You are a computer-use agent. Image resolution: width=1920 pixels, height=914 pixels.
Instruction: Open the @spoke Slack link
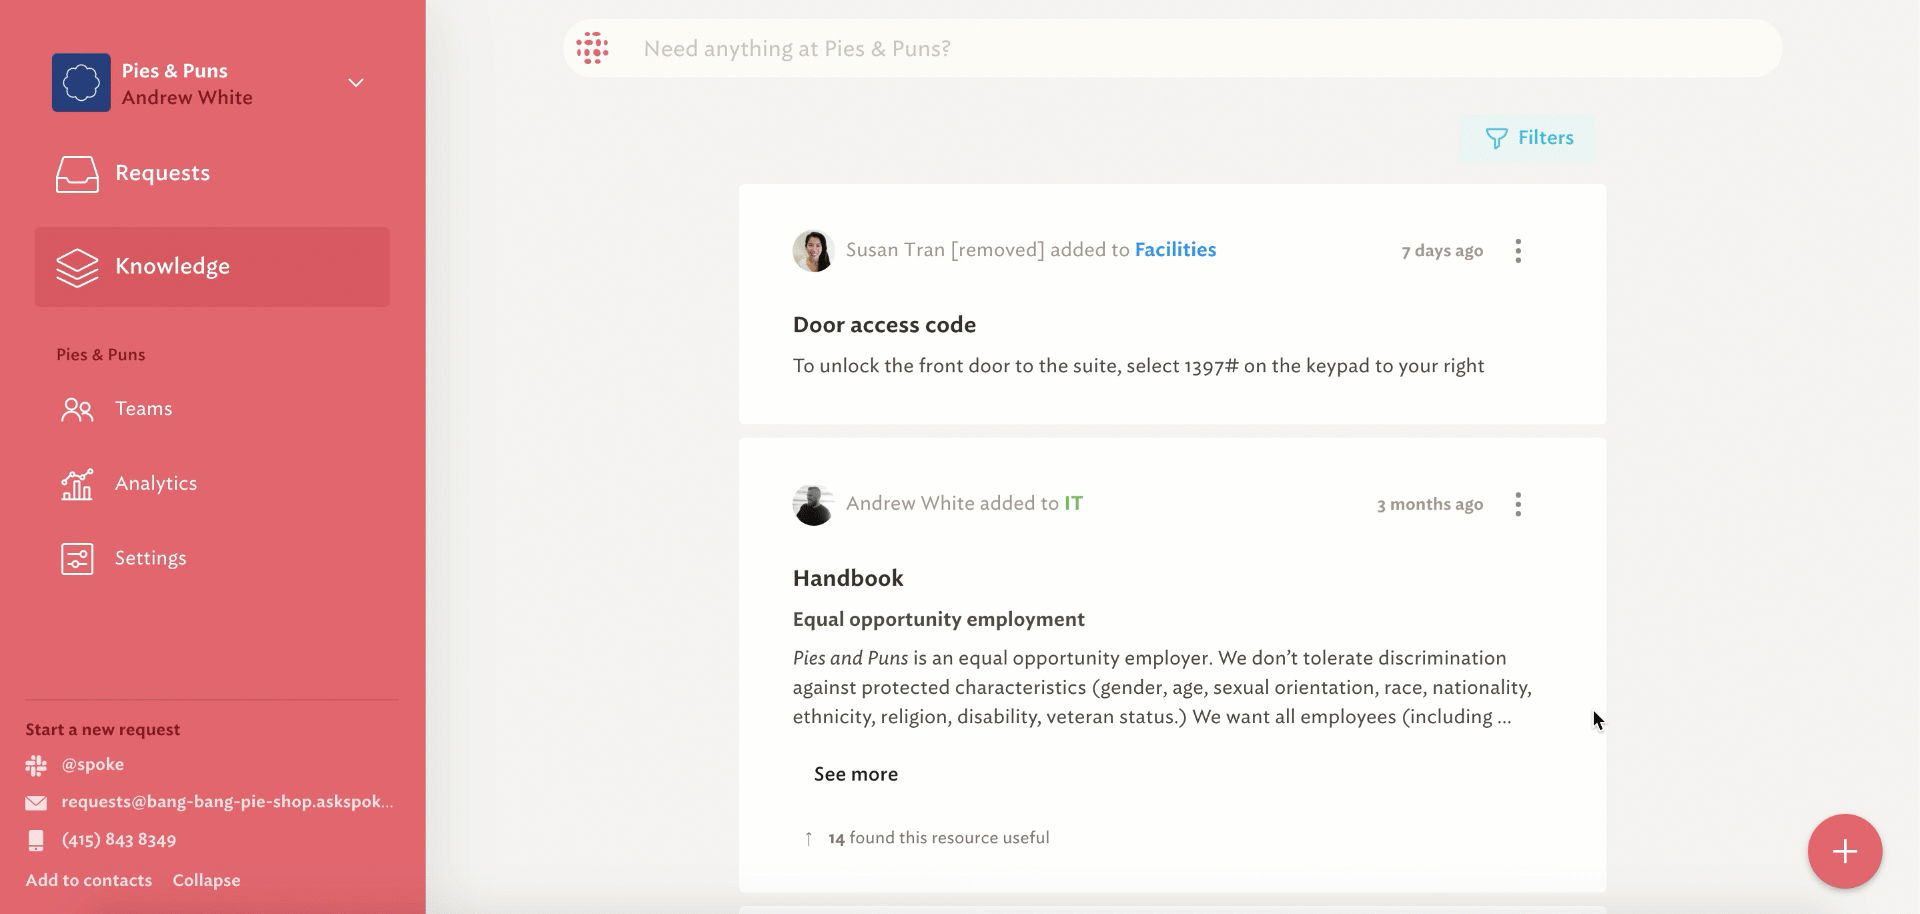pyautogui.click(x=93, y=764)
